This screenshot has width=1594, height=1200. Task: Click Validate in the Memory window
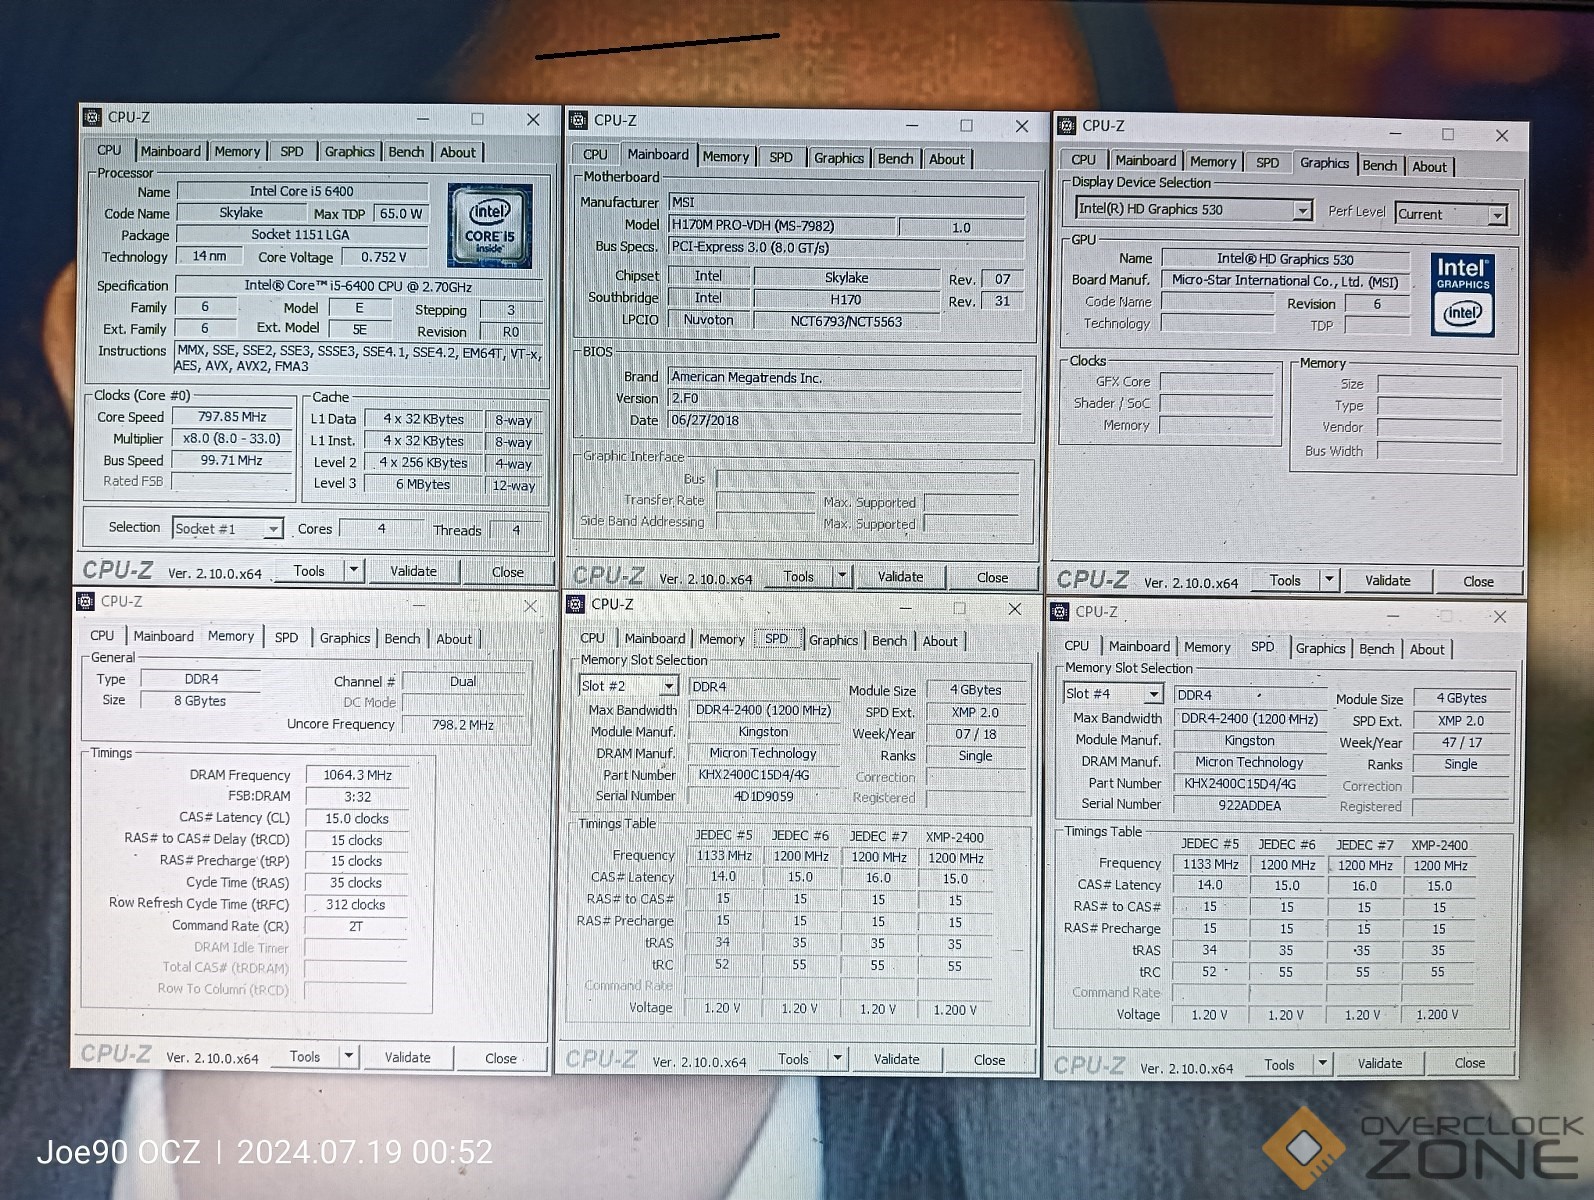point(407,1057)
